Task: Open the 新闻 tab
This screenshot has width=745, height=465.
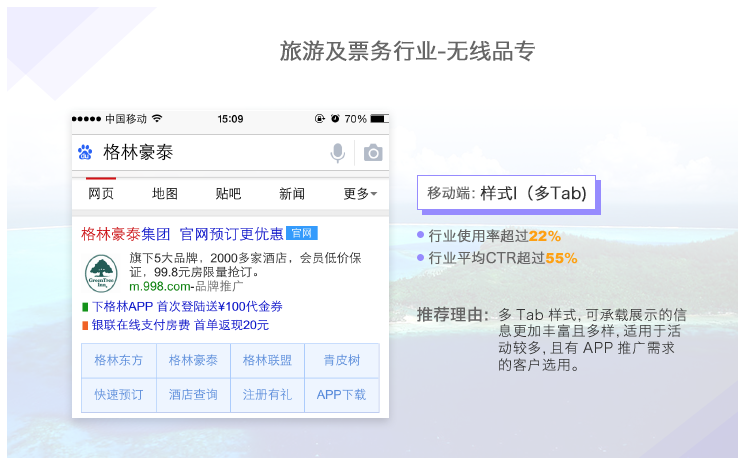Action: (292, 194)
